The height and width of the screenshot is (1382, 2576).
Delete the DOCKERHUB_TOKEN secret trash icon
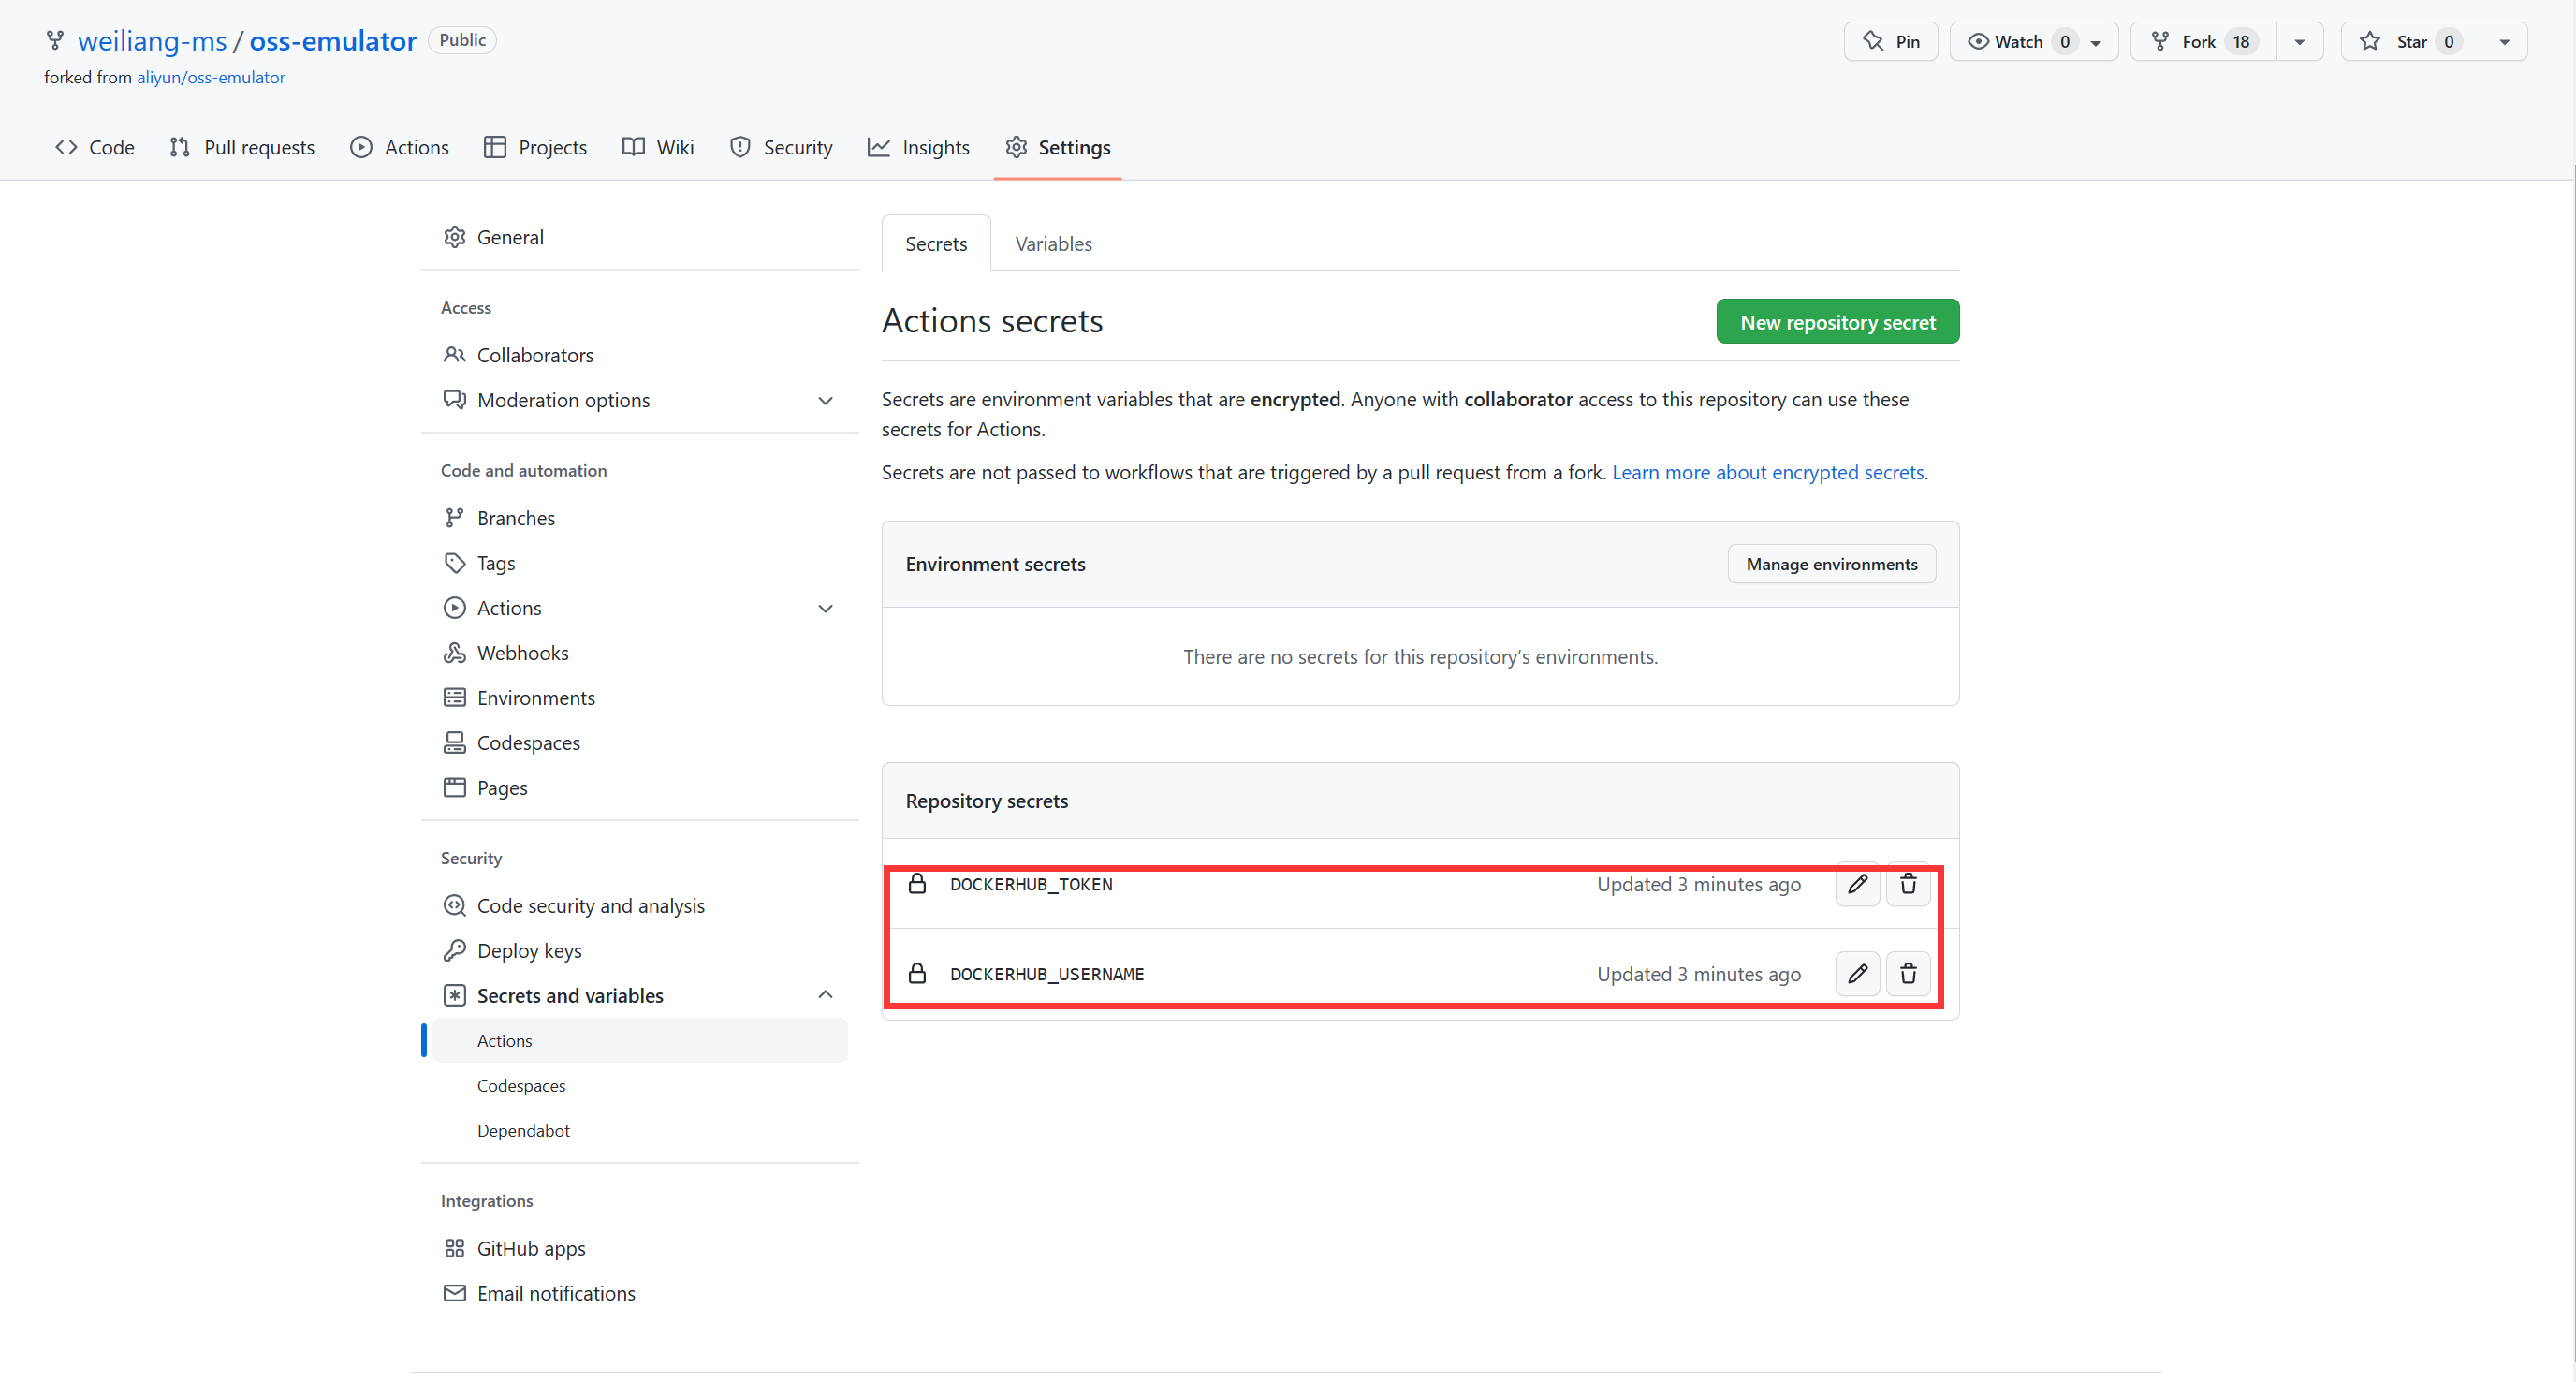(1908, 884)
